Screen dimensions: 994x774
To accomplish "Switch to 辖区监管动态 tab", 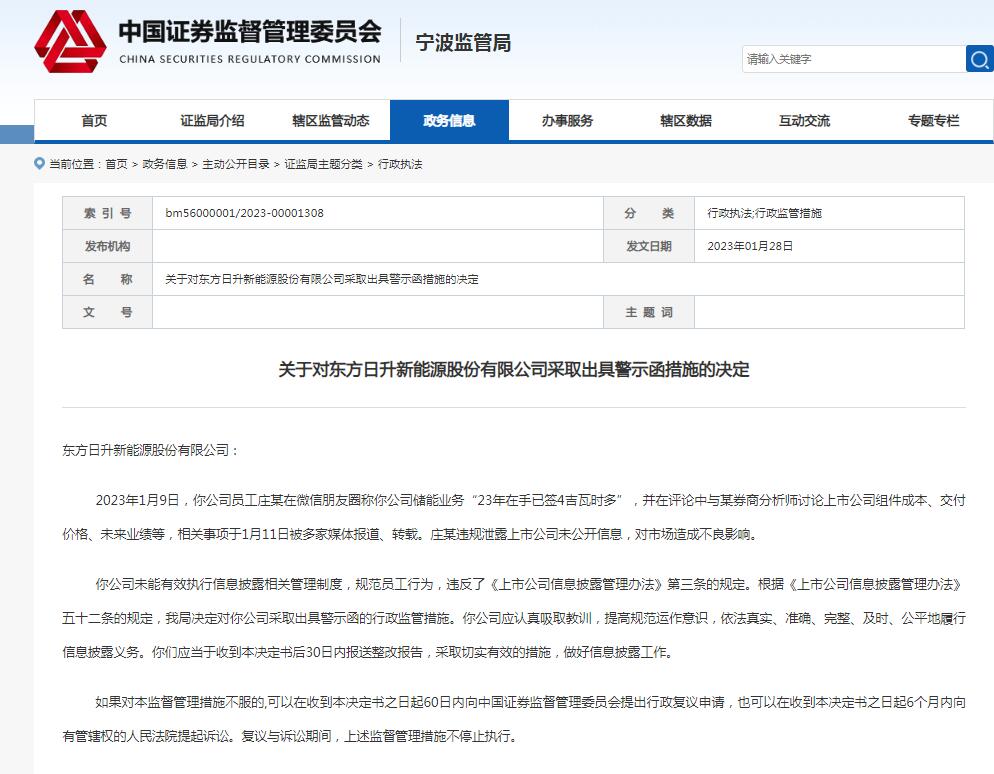I will (x=330, y=121).
